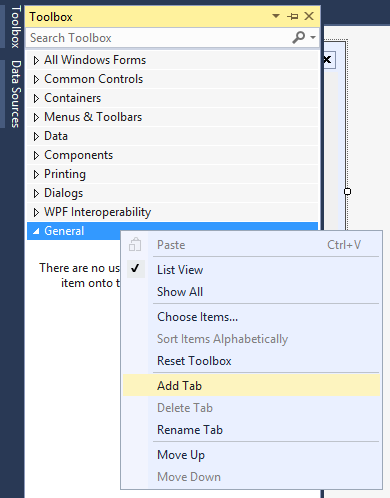This screenshot has height=498, width=390.
Task: Click the Toolbox search magnifier icon
Action: [x=298, y=37]
